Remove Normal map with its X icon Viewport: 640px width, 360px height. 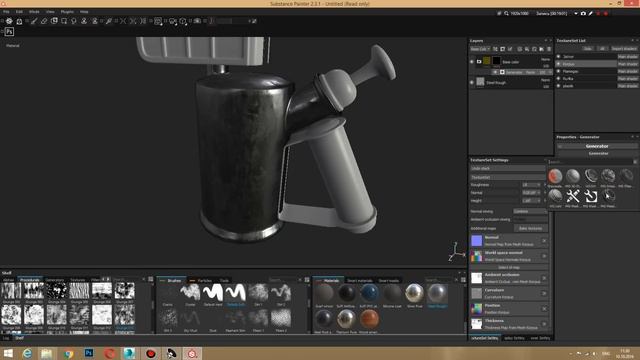(544, 241)
